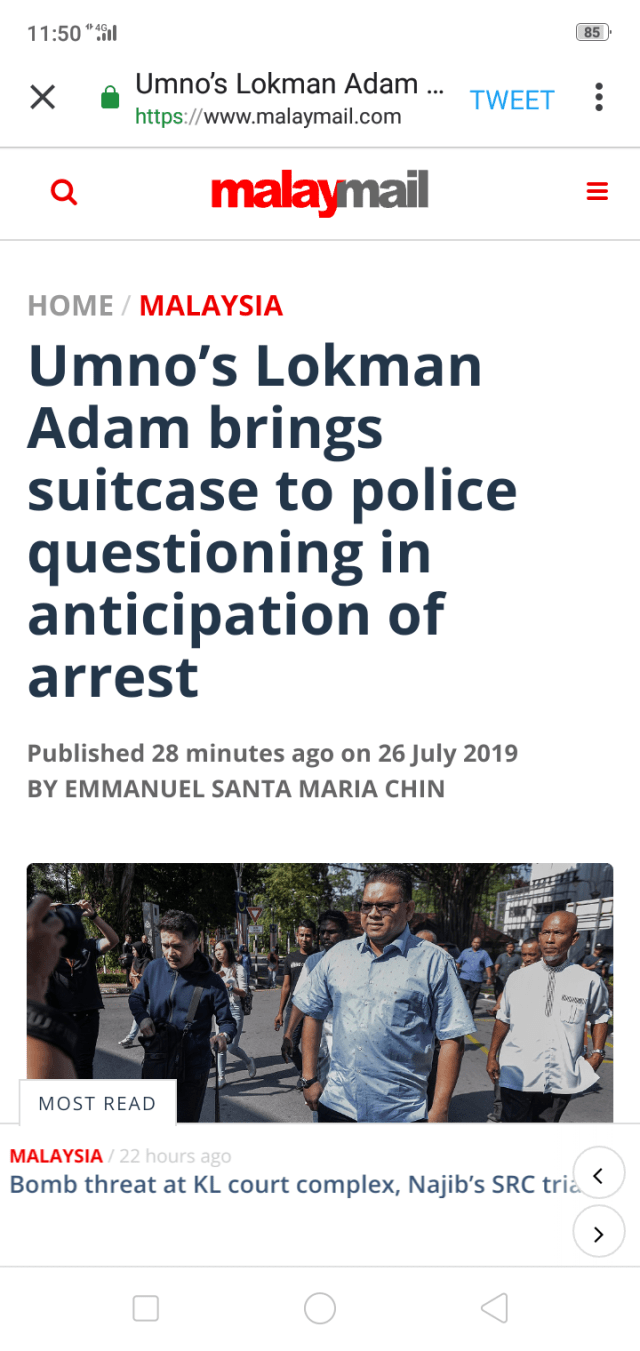This screenshot has height=1351, width=640.
Task: Tap the red MALAYSIA tag in most read
Action: pos(56,1156)
